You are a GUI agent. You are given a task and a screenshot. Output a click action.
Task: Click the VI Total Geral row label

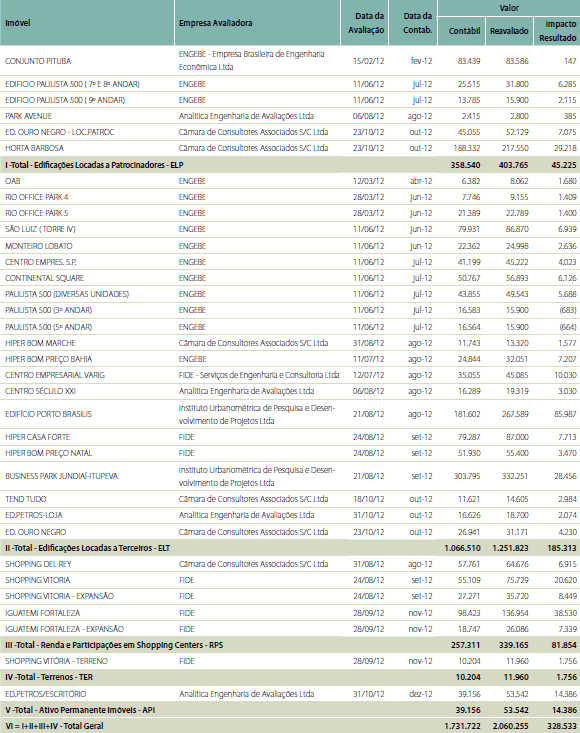(54, 726)
